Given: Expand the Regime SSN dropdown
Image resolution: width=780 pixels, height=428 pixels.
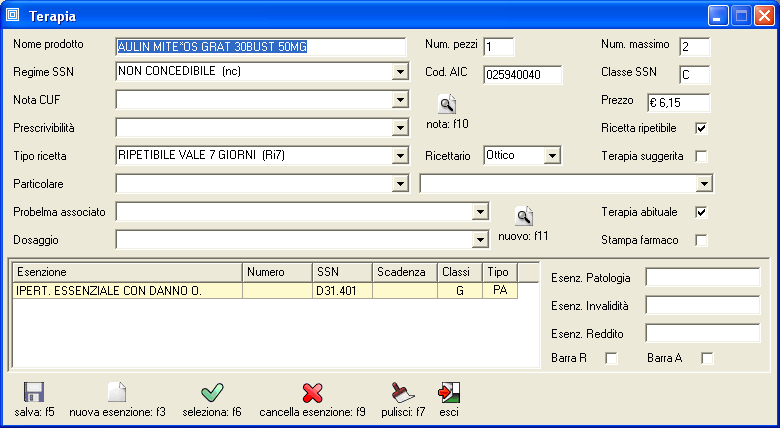Looking at the screenshot, I should click(400, 72).
